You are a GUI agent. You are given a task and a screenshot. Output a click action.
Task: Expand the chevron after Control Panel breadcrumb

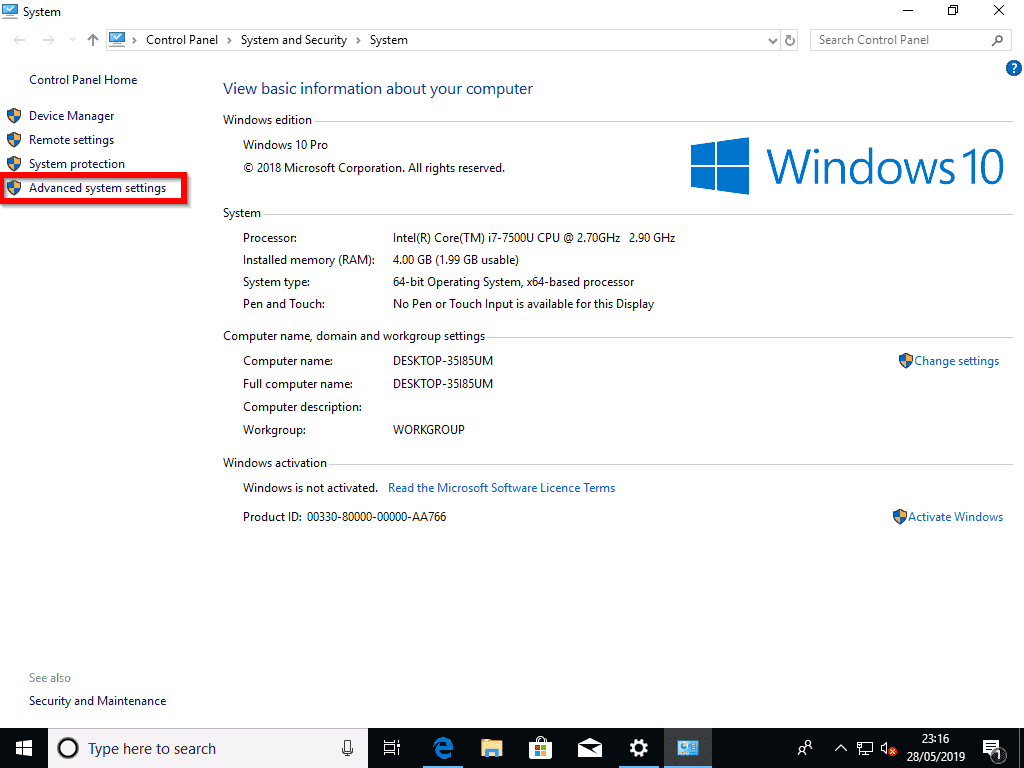click(x=229, y=40)
